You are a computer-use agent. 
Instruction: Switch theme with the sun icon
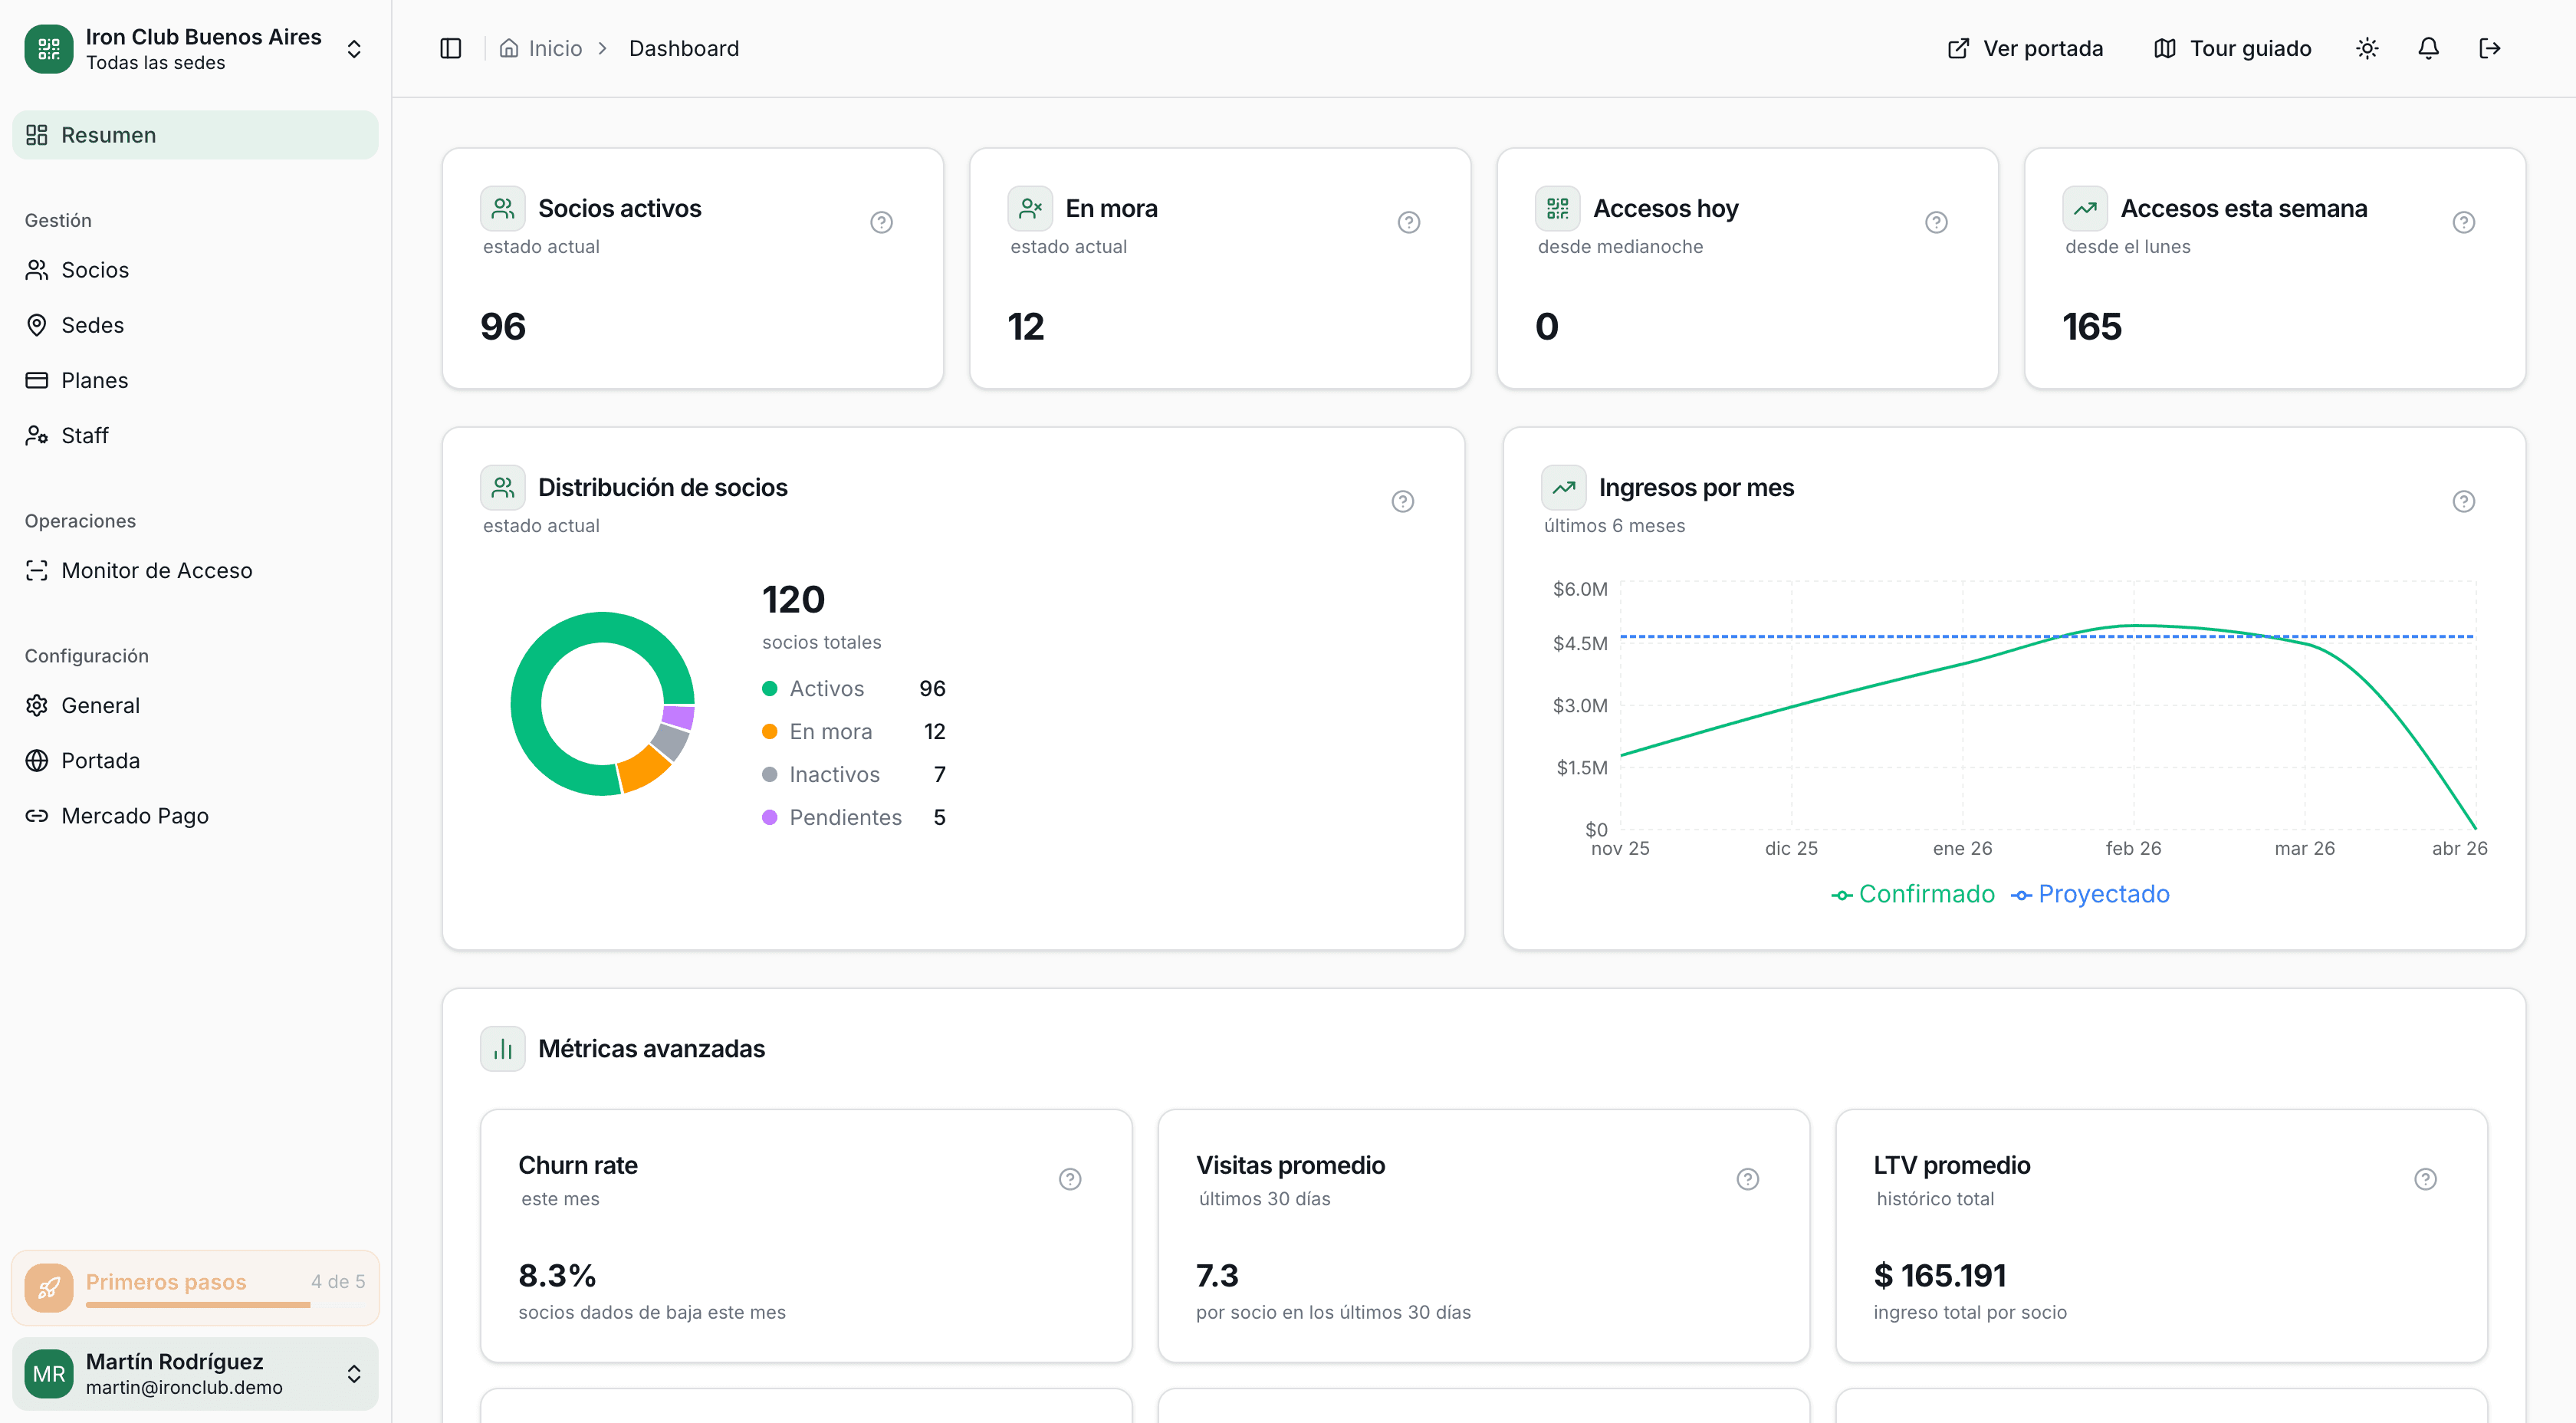tap(2366, 48)
